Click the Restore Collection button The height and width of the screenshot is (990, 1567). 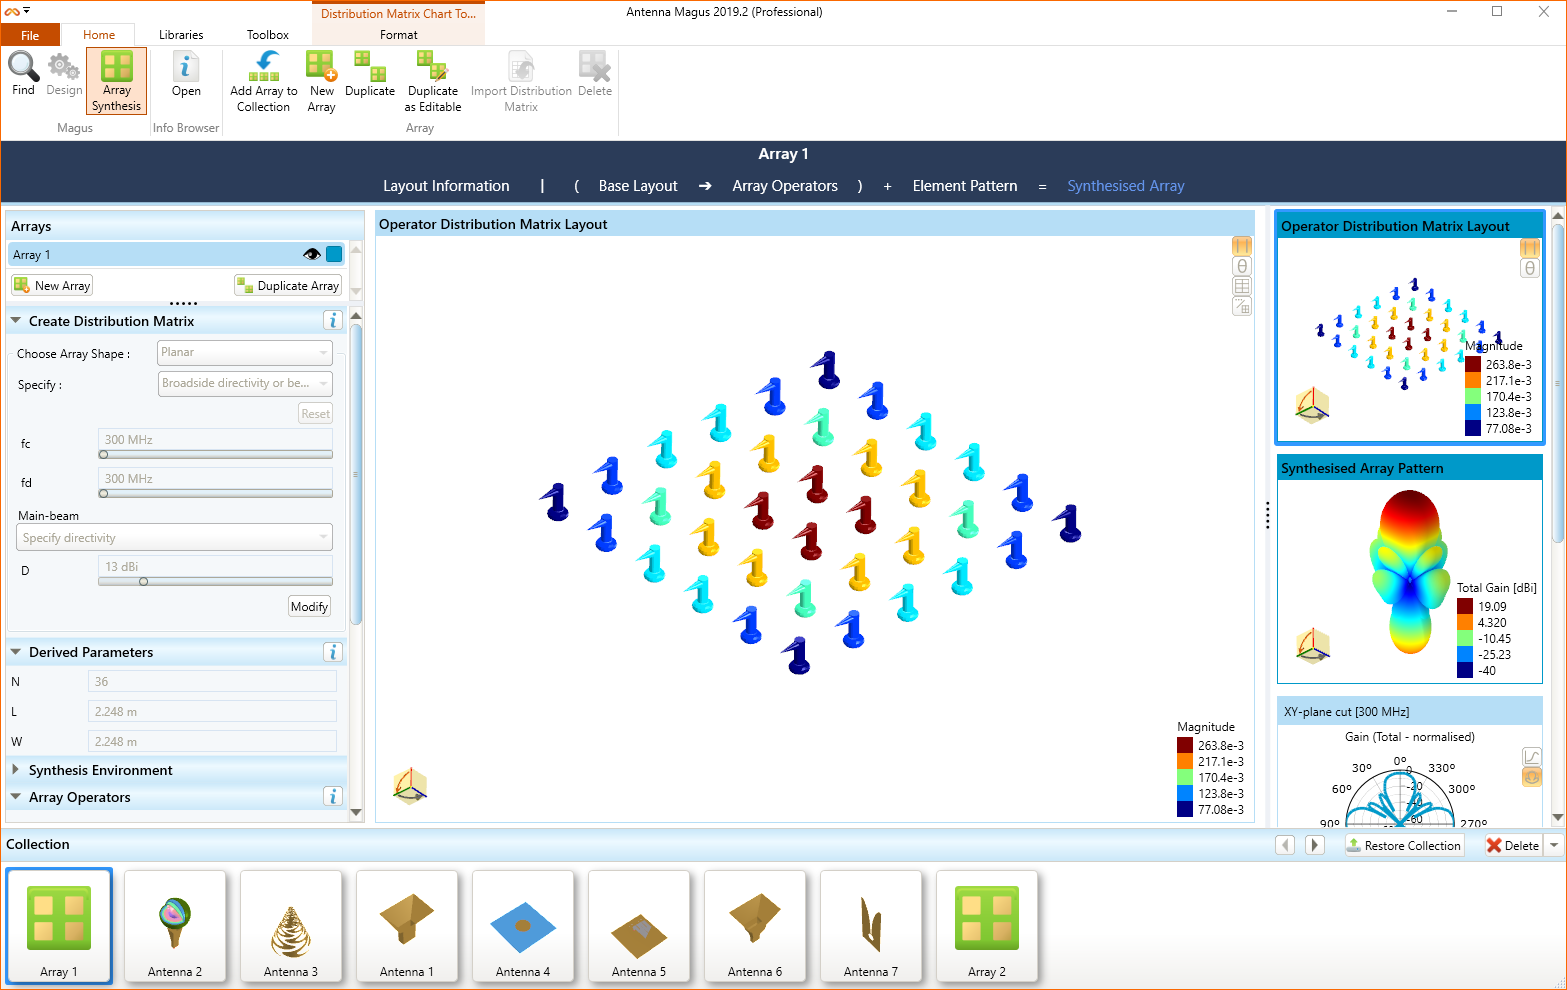click(x=1404, y=845)
